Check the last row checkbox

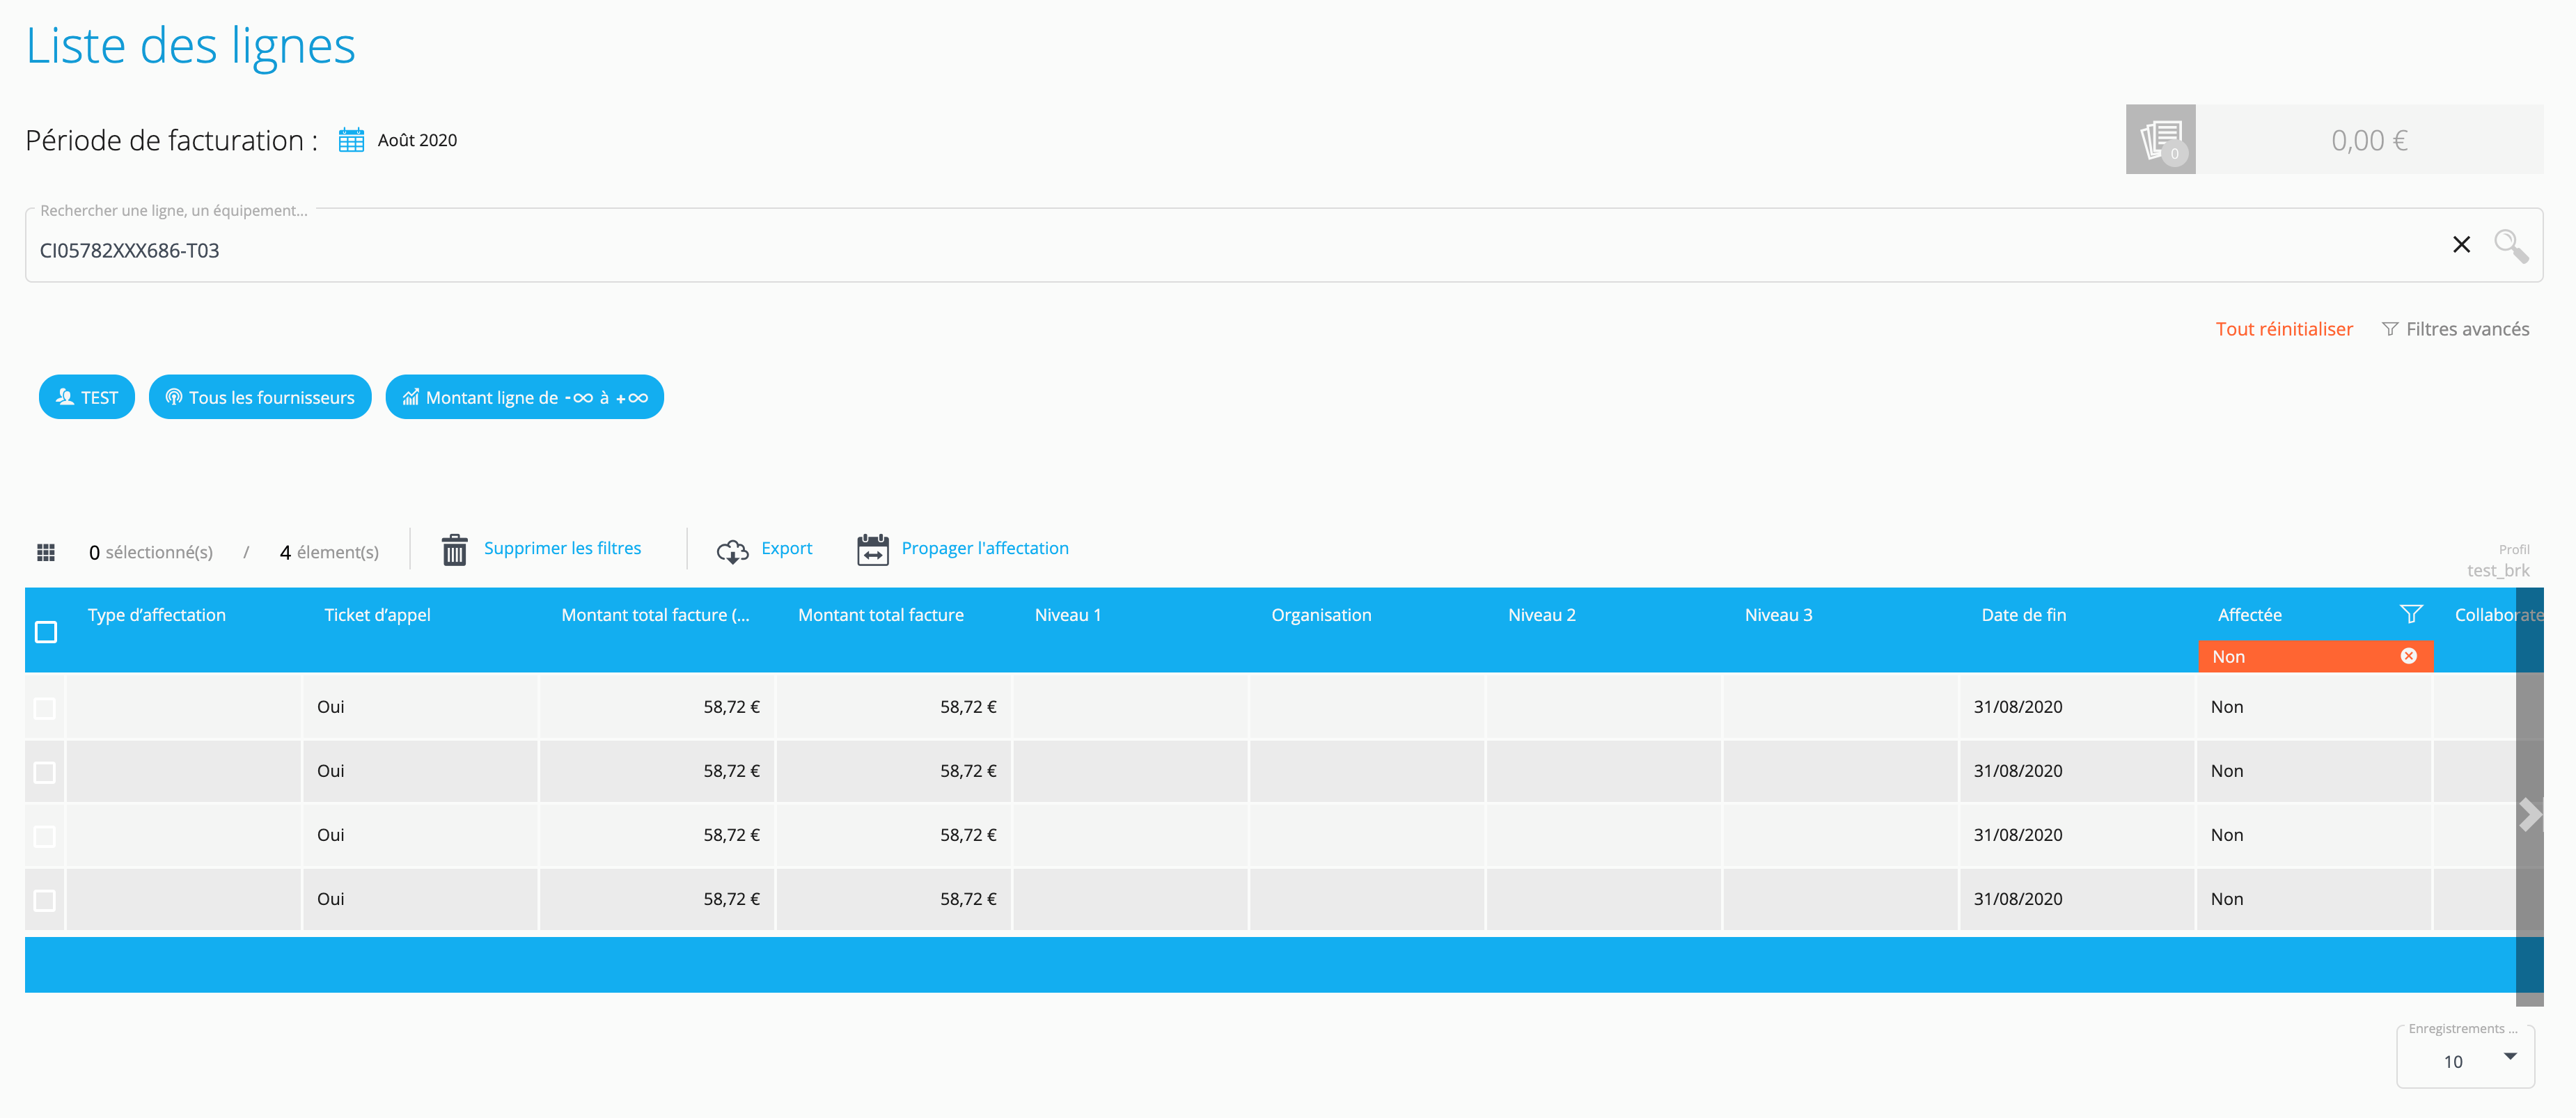[45, 900]
